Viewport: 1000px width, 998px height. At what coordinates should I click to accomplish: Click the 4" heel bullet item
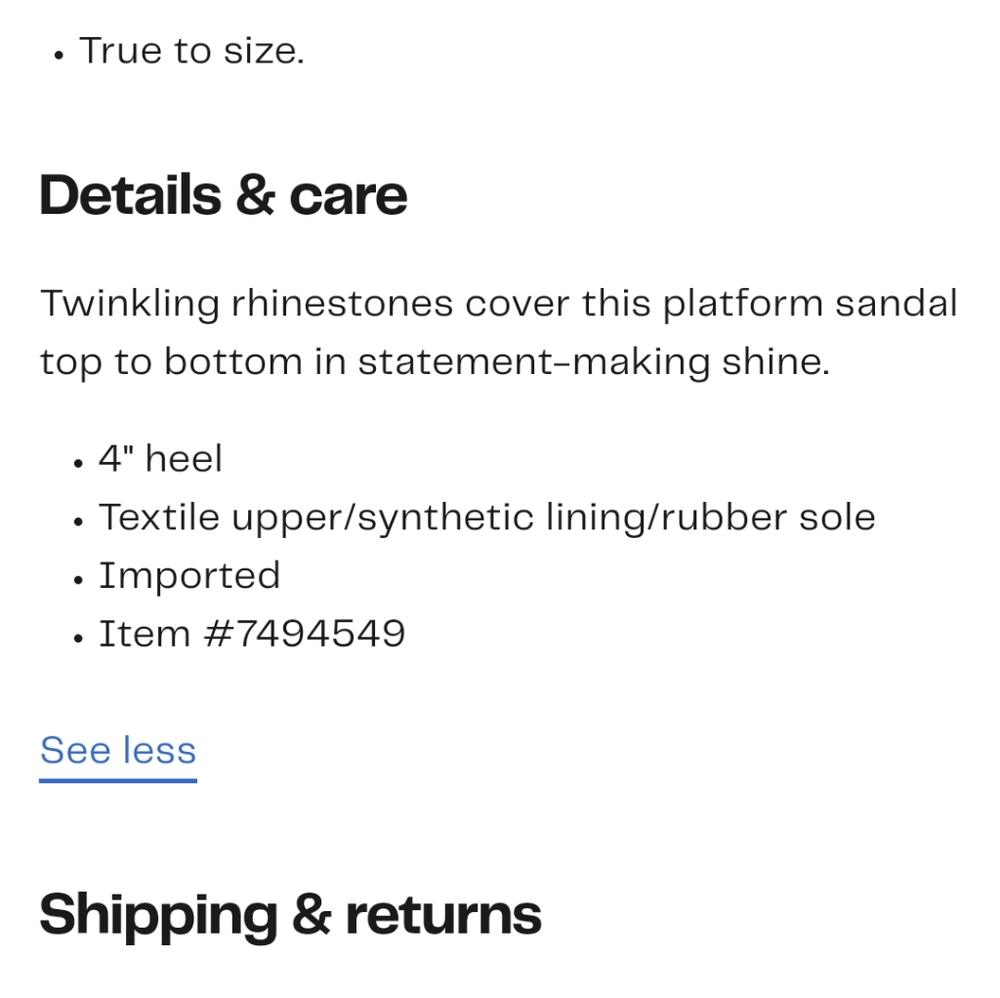click(x=160, y=459)
